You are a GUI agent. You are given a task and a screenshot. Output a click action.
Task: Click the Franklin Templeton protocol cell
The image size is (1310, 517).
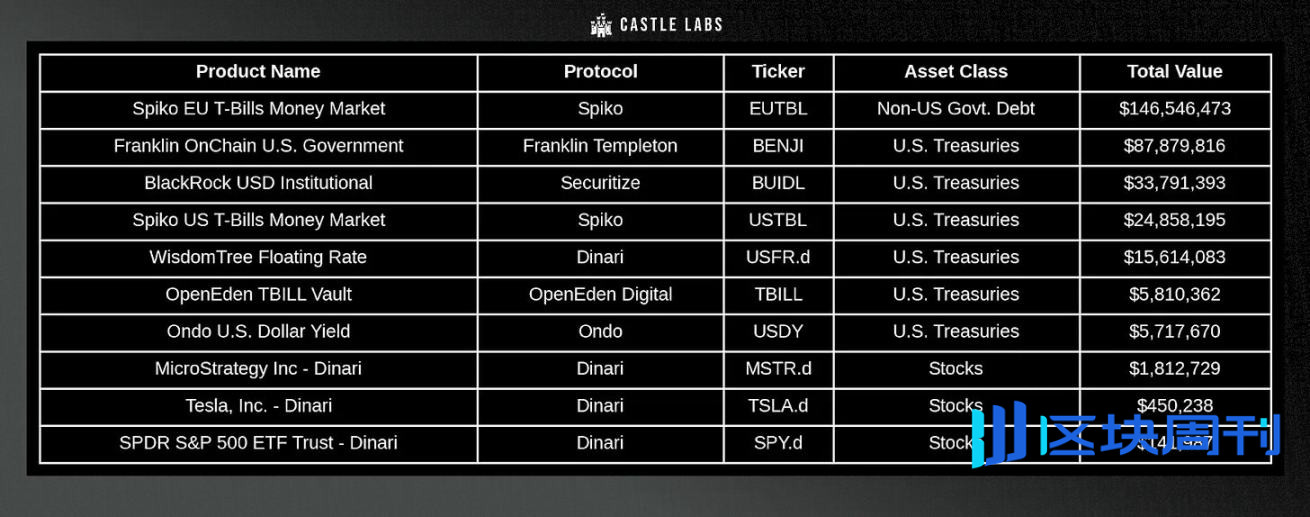(600, 146)
